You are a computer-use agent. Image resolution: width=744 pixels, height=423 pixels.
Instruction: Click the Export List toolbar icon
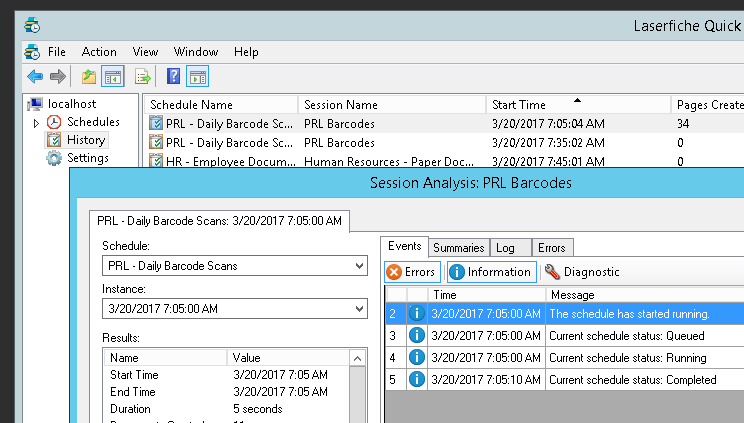coord(142,76)
